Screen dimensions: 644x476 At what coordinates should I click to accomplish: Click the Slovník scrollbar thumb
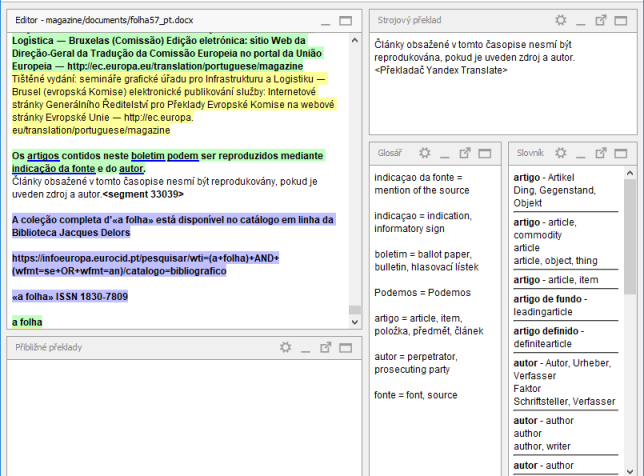(x=630, y=237)
